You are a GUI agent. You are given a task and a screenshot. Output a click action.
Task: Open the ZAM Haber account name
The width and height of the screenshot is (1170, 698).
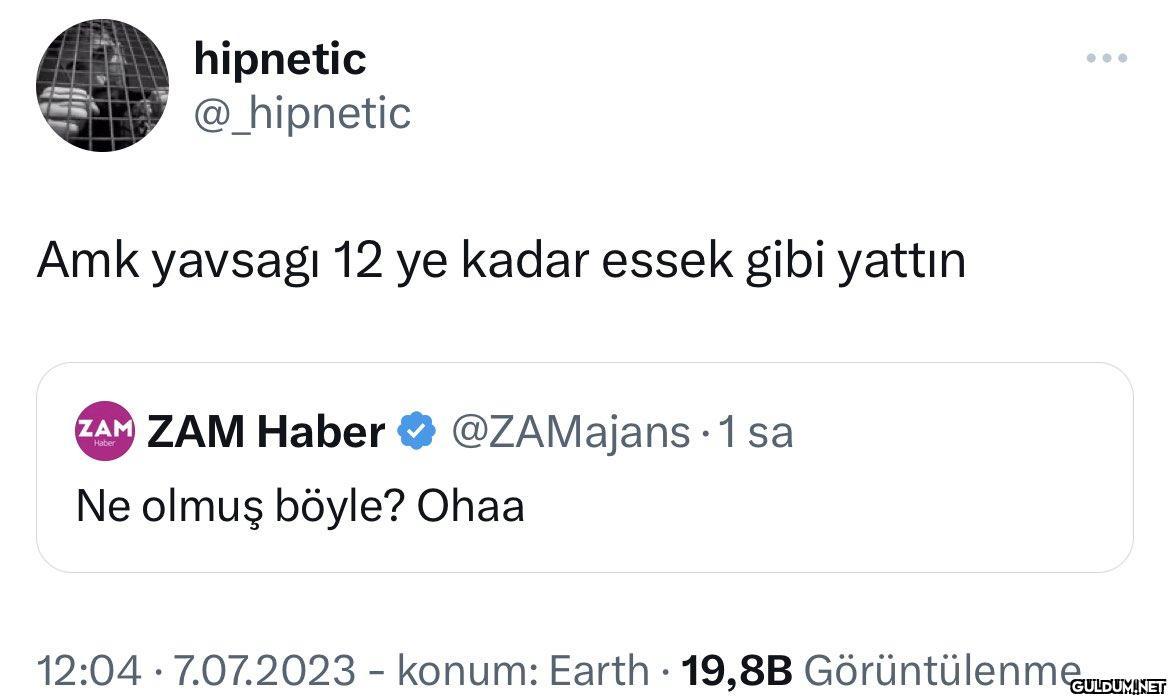point(266,432)
